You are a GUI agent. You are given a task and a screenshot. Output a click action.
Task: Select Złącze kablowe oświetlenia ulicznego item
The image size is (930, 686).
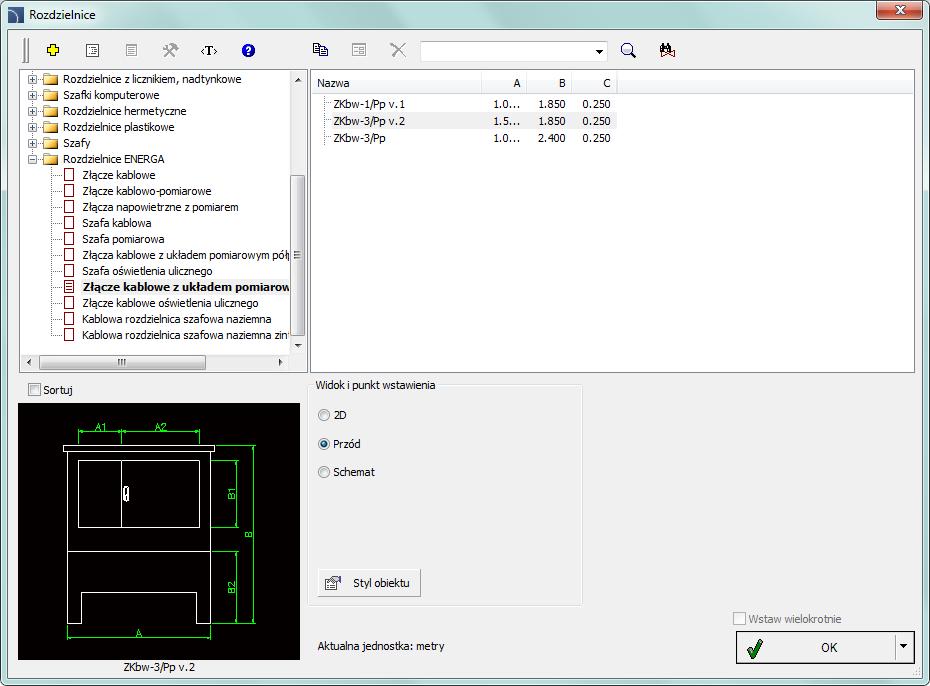tap(170, 303)
